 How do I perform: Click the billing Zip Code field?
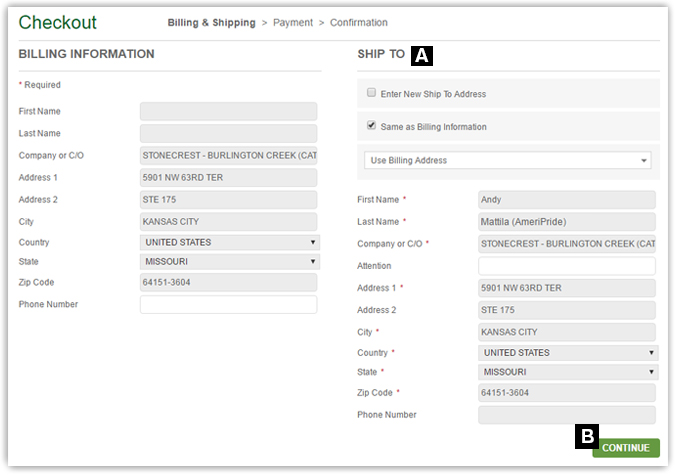pyautogui.click(x=228, y=283)
